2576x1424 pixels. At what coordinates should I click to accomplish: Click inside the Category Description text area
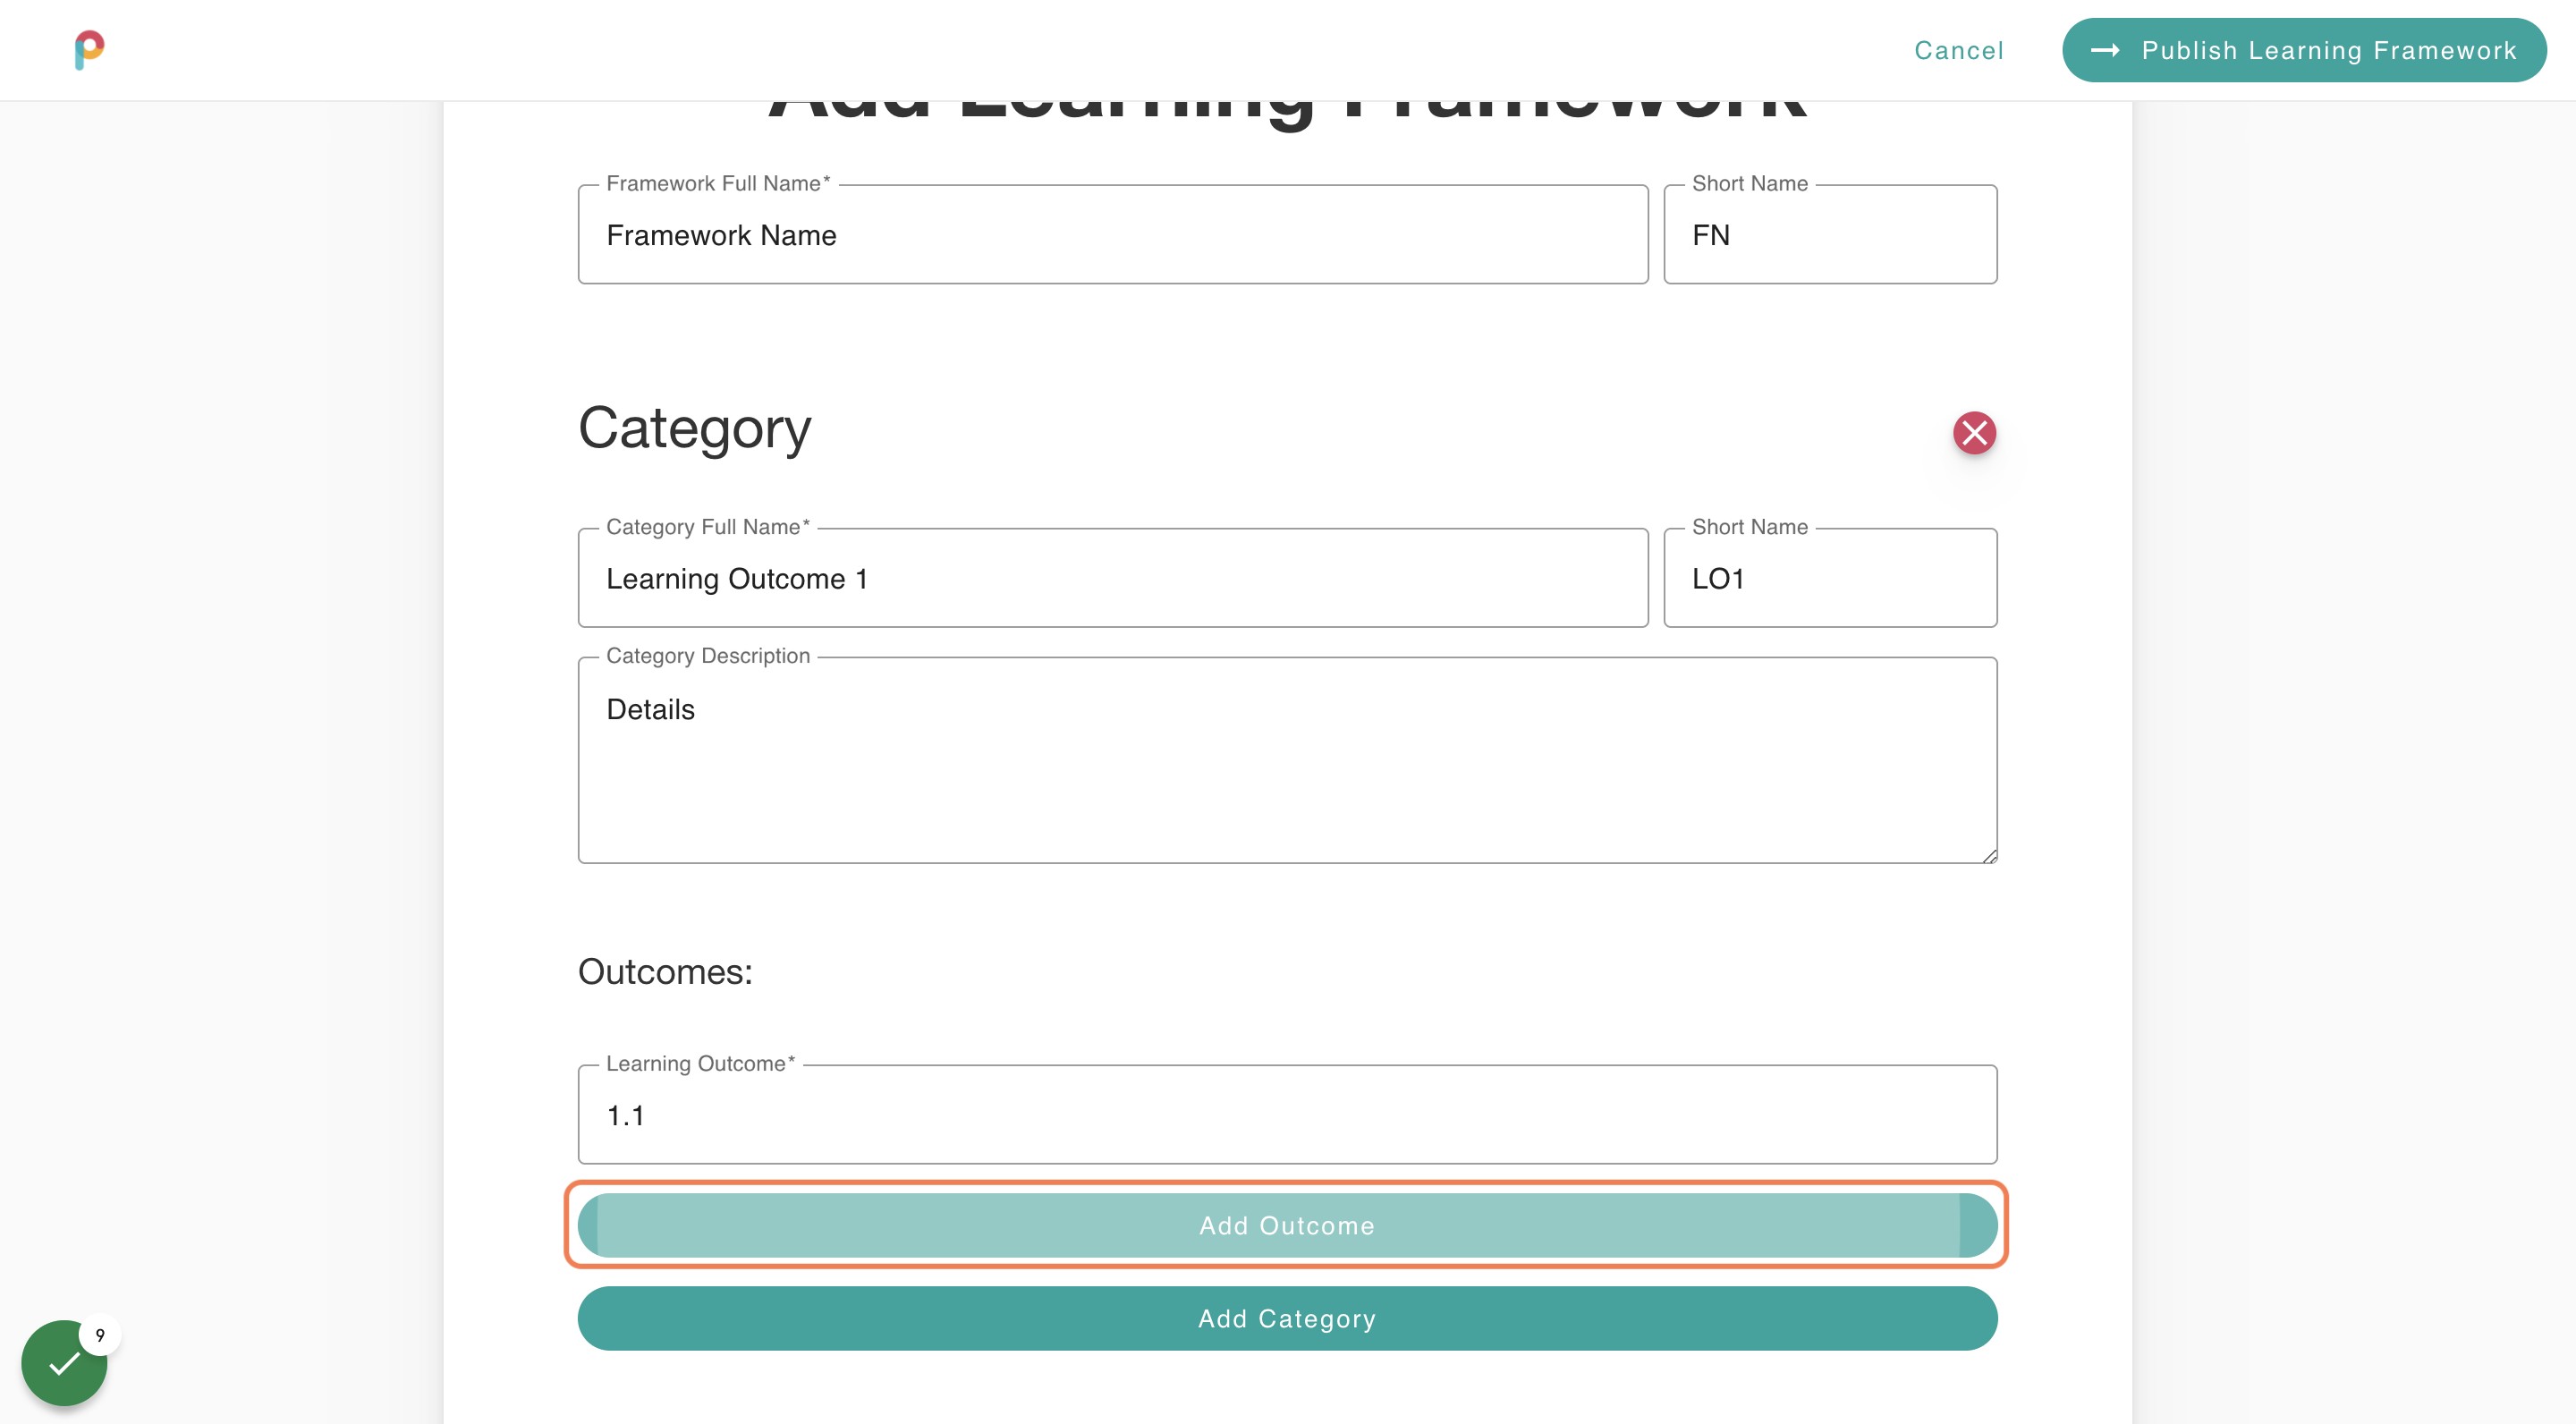pyautogui.click(x=1287, y=760)
